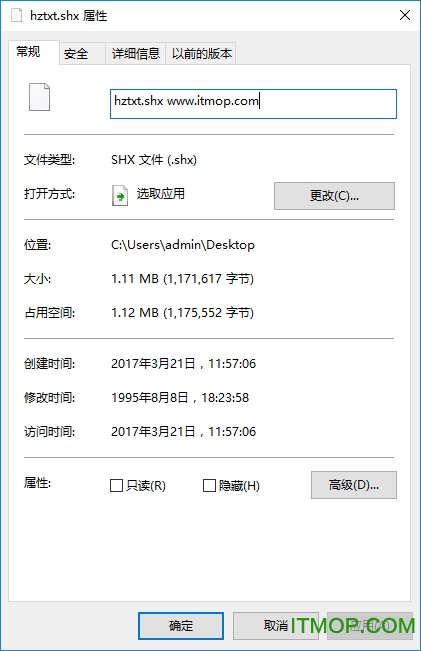Image resolution: width=421 pixels, height=651 pixels.
Task: Click the file icon in title bar
Action: point(17,15)
